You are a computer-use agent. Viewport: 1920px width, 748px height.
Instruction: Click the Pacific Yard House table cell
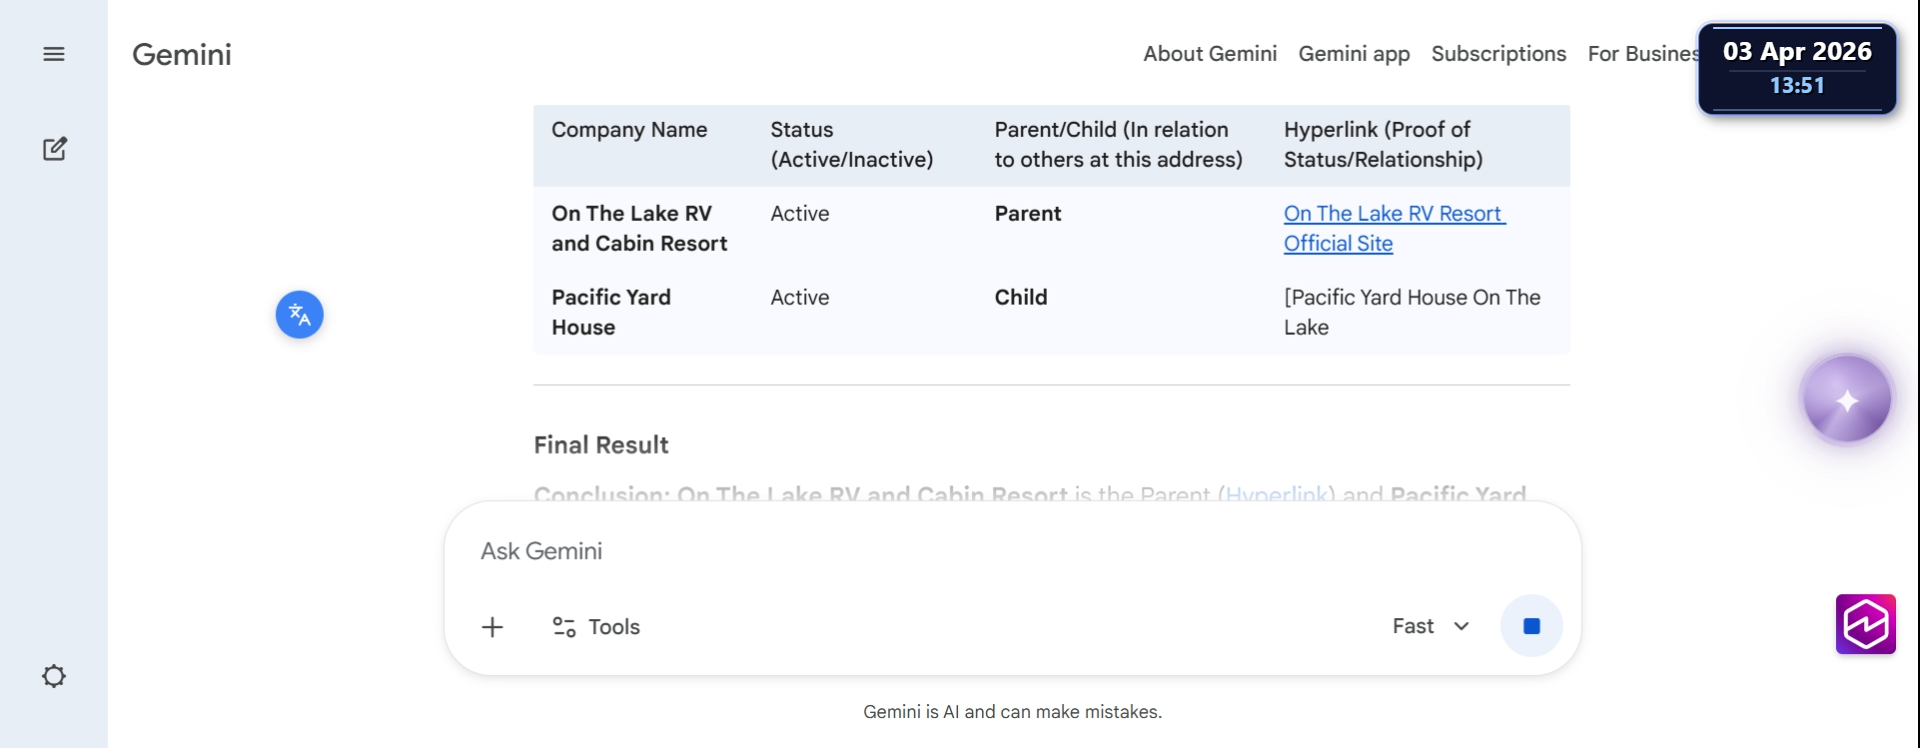tap(611, 312)
